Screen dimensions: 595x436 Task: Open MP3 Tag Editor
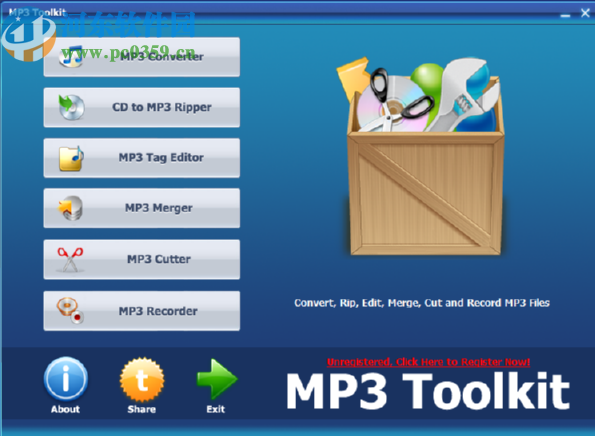pyautogui.click(x=142, y=158)
